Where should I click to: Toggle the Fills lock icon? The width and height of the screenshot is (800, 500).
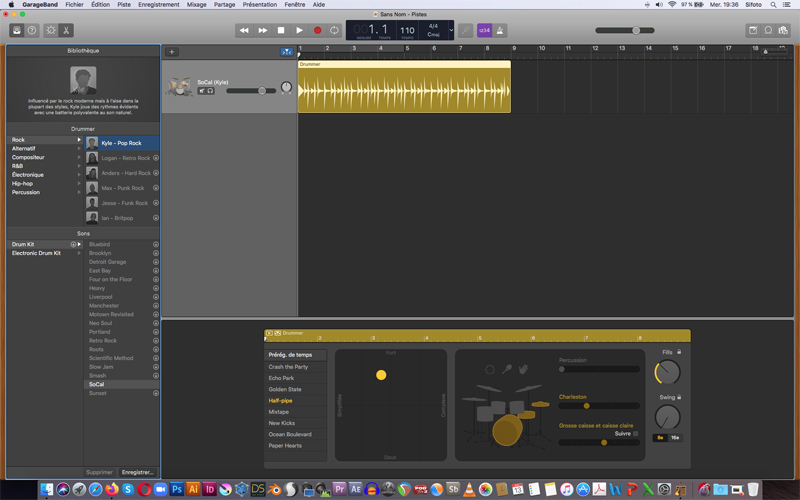point(679,352)
